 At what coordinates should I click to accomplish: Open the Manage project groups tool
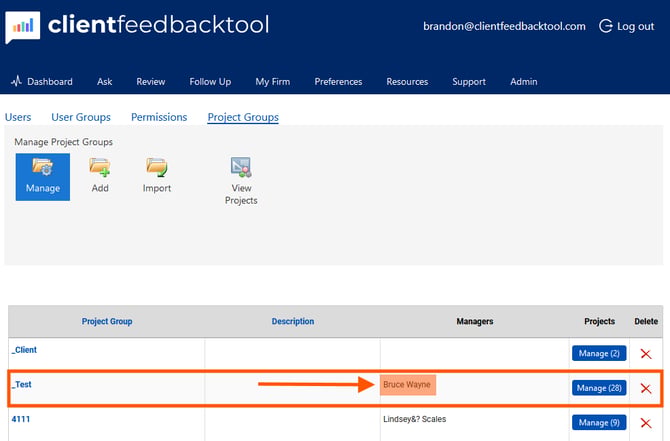tap(43, 177)
